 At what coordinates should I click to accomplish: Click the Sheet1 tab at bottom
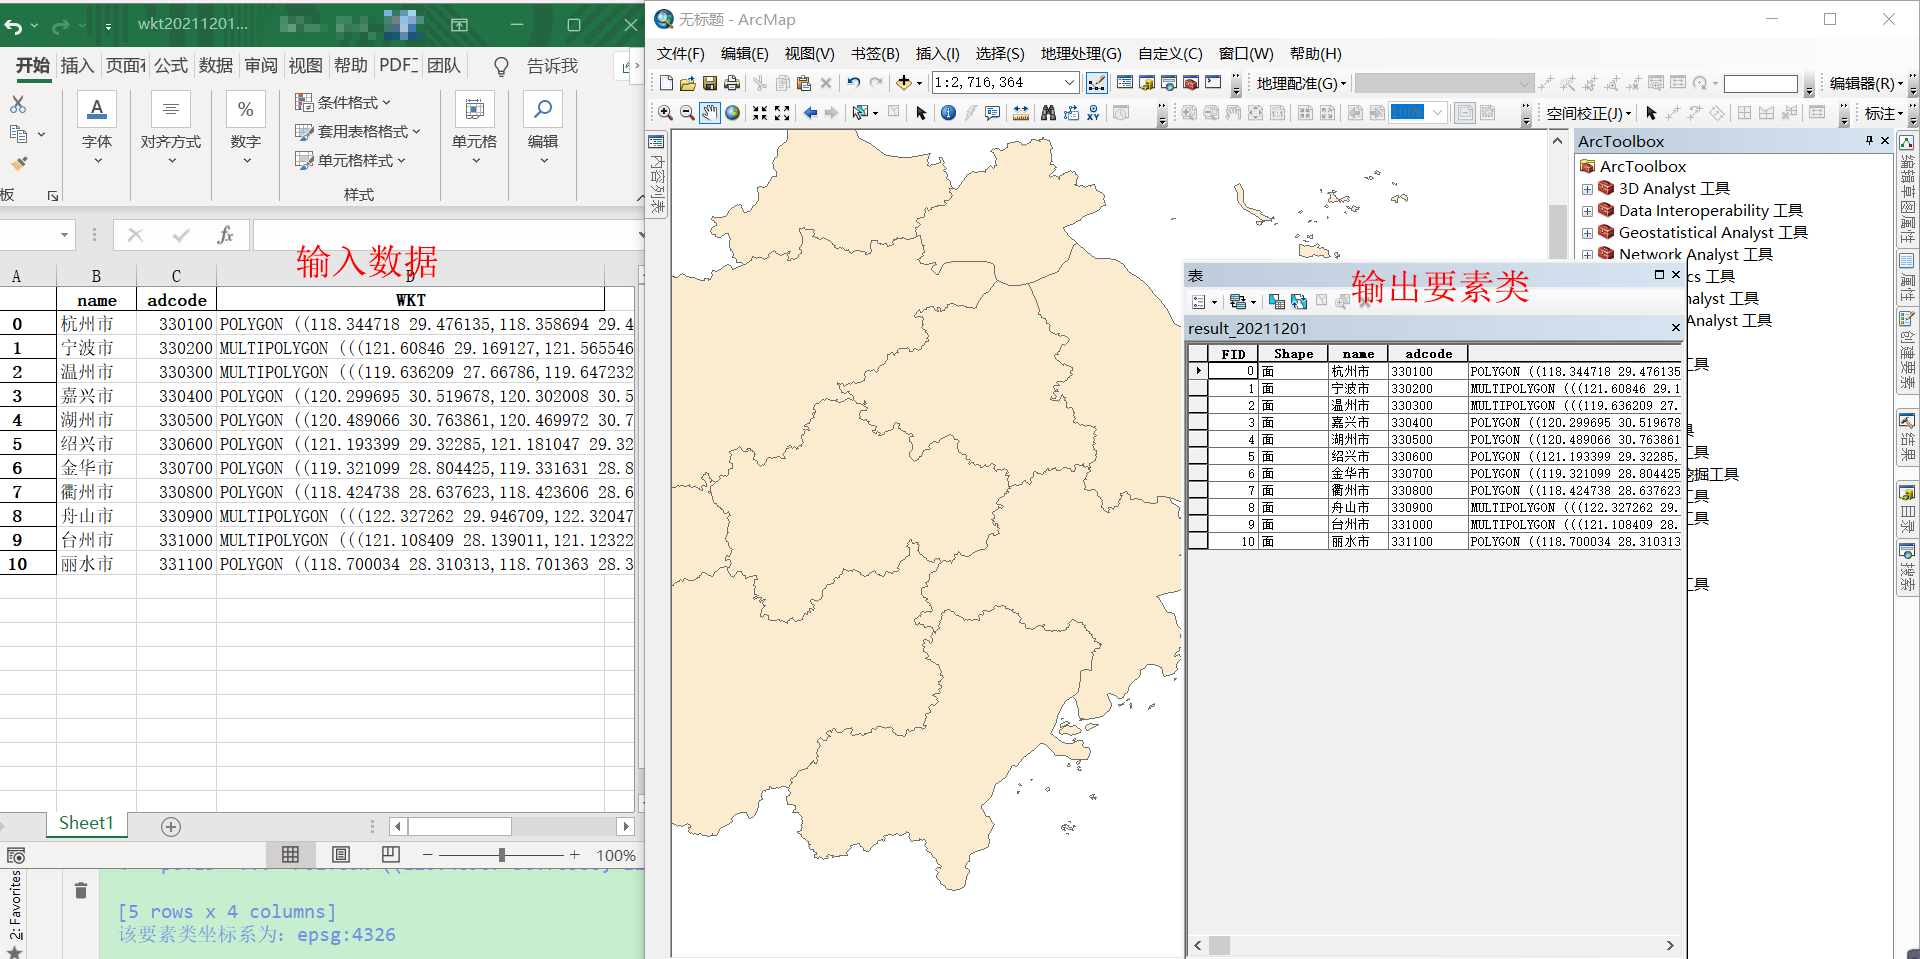point(86,822)
